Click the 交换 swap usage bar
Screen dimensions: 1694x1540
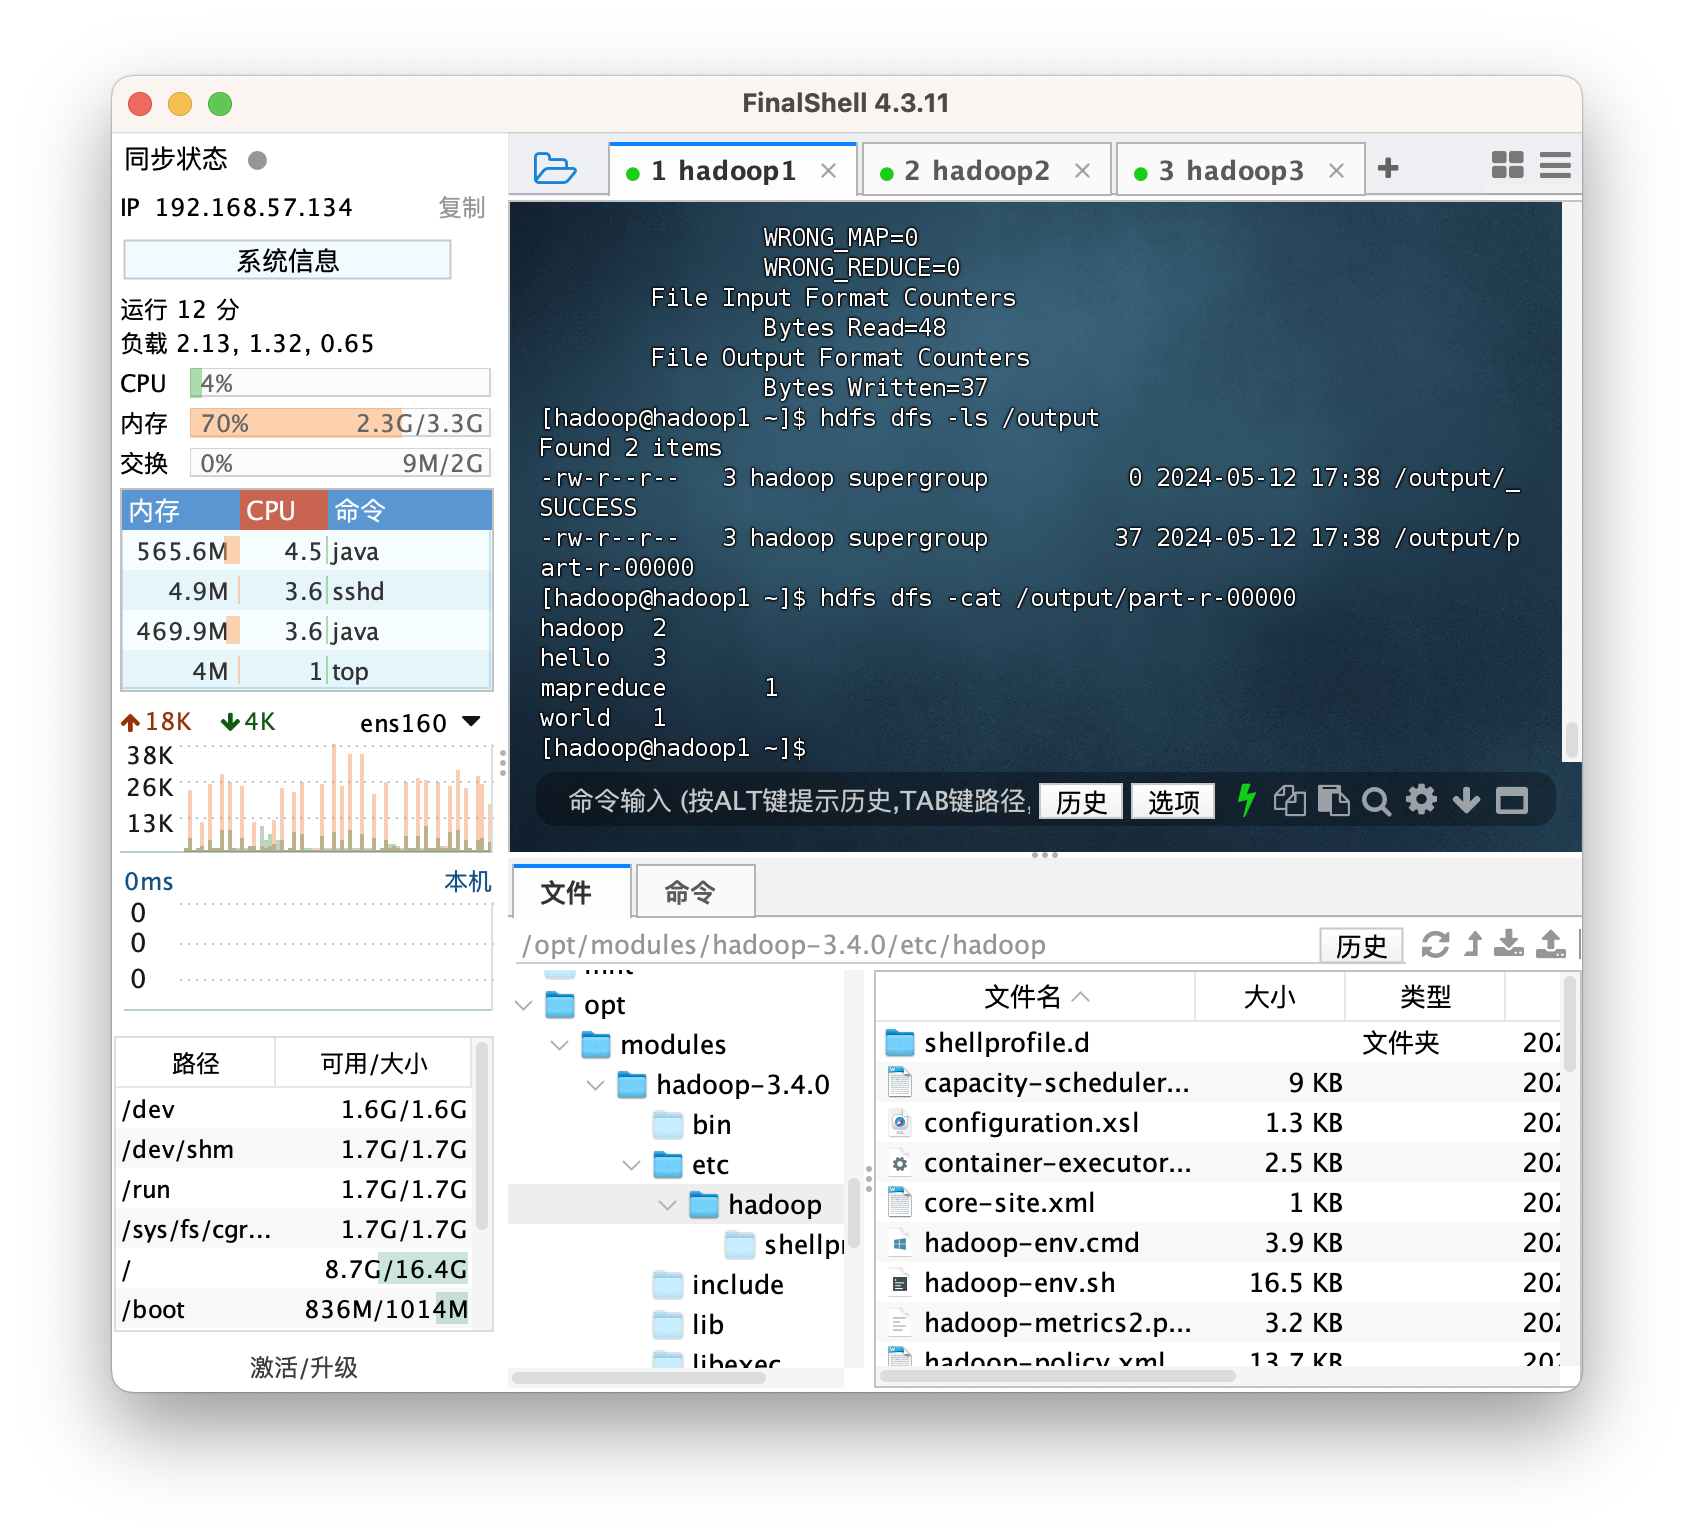[340, 463]
